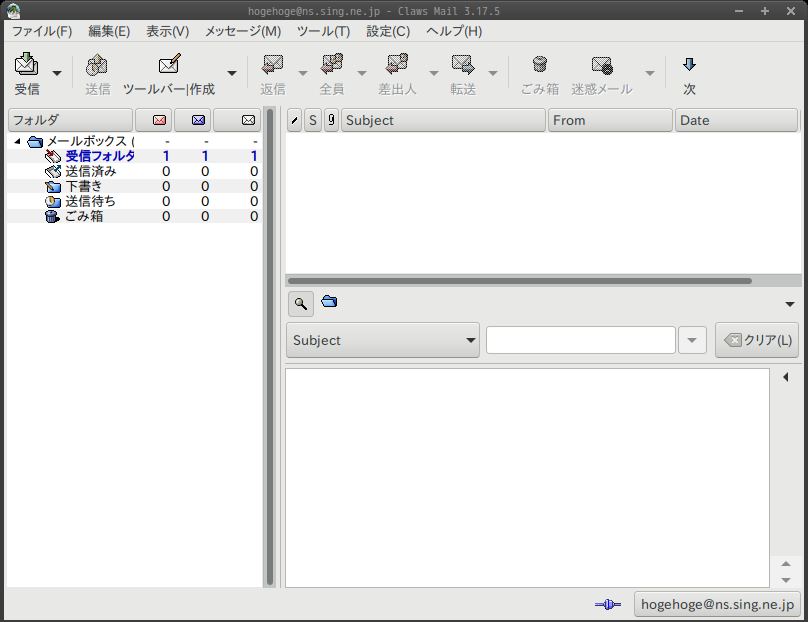Viewport: 808px width, 622px height.
Task: Open the 転送 forward options arrow
Action: pyautogui.click(x=493, y=73)
